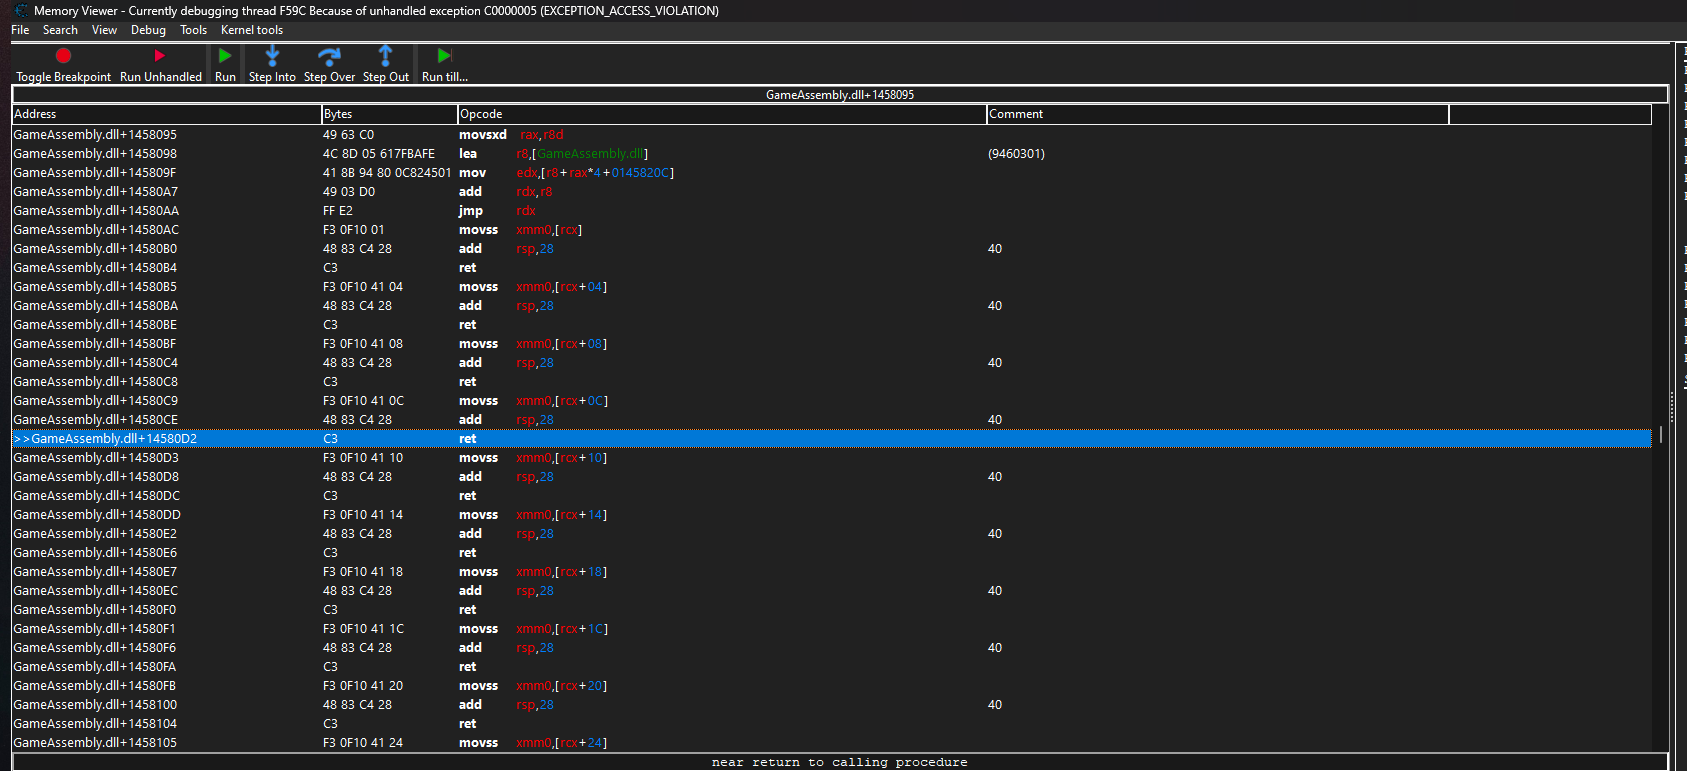Click the Comment column header
This screenshot has height=771, width=1687.
click(x=1216, y=114)
